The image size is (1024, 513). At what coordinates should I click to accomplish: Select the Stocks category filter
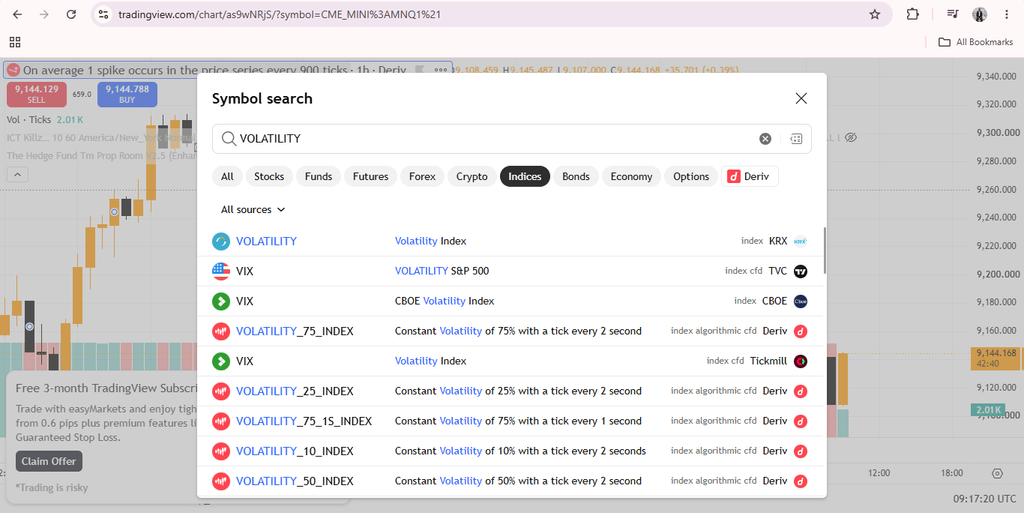click(x=269, y=176)
